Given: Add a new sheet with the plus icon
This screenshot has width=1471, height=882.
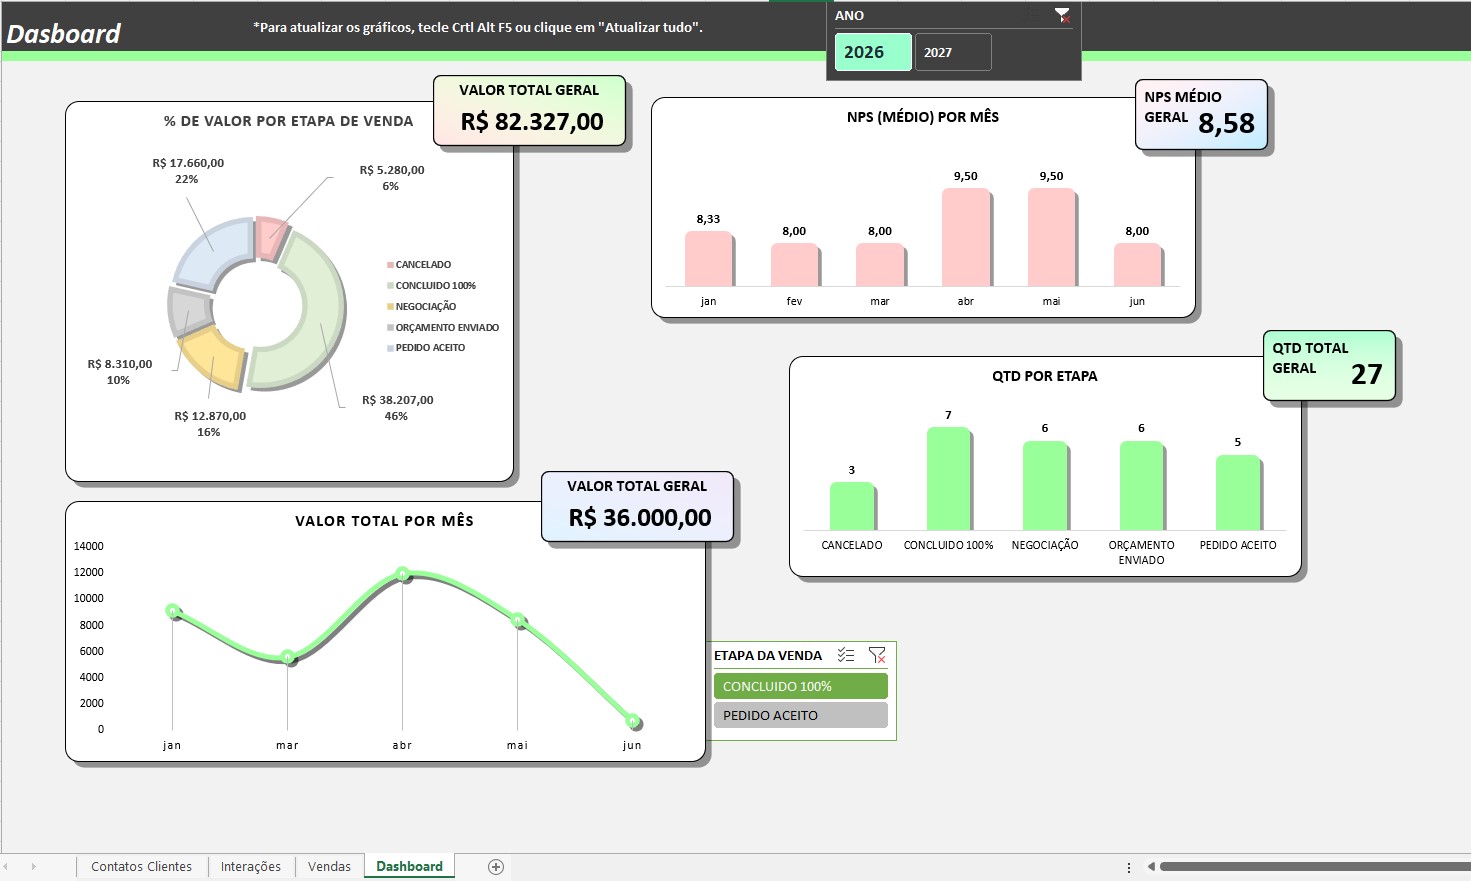Looking at the screenshot, I should tap(496, 867).
